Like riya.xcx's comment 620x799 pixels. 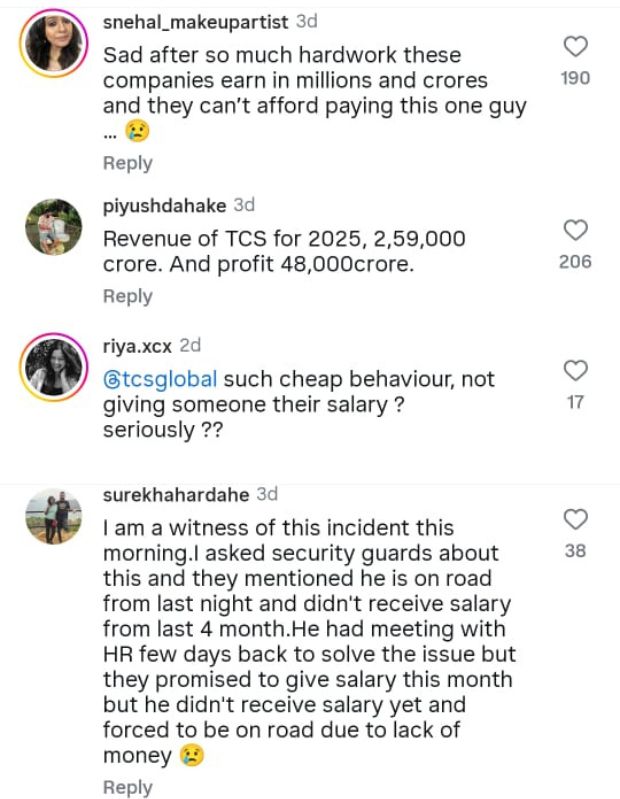click(575, 372)
